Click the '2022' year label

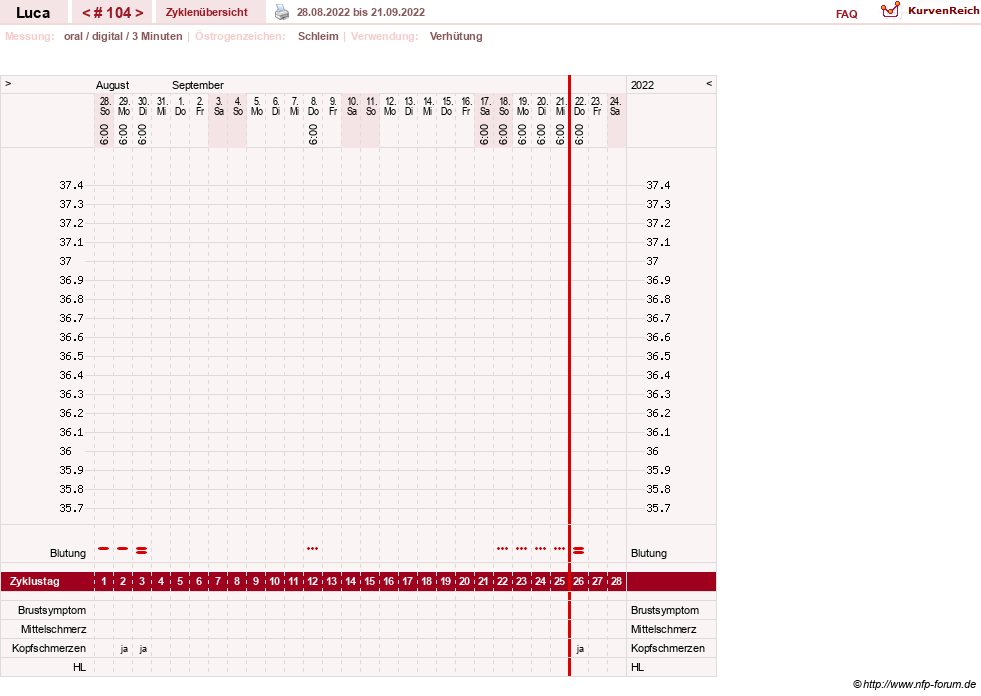tap(643, 85)
